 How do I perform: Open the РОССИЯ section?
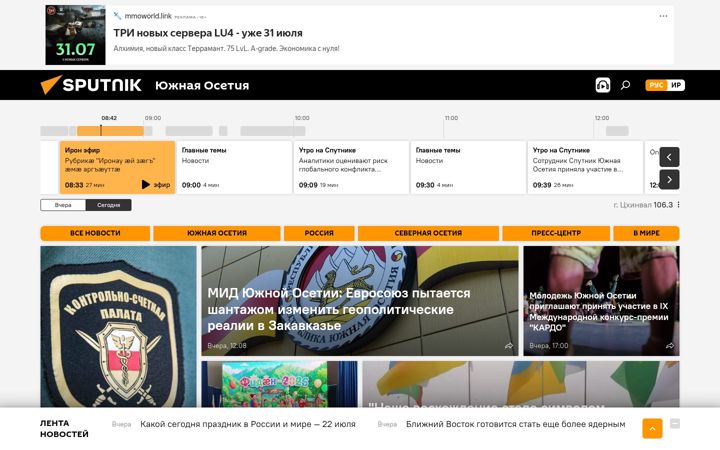(319, 233)
